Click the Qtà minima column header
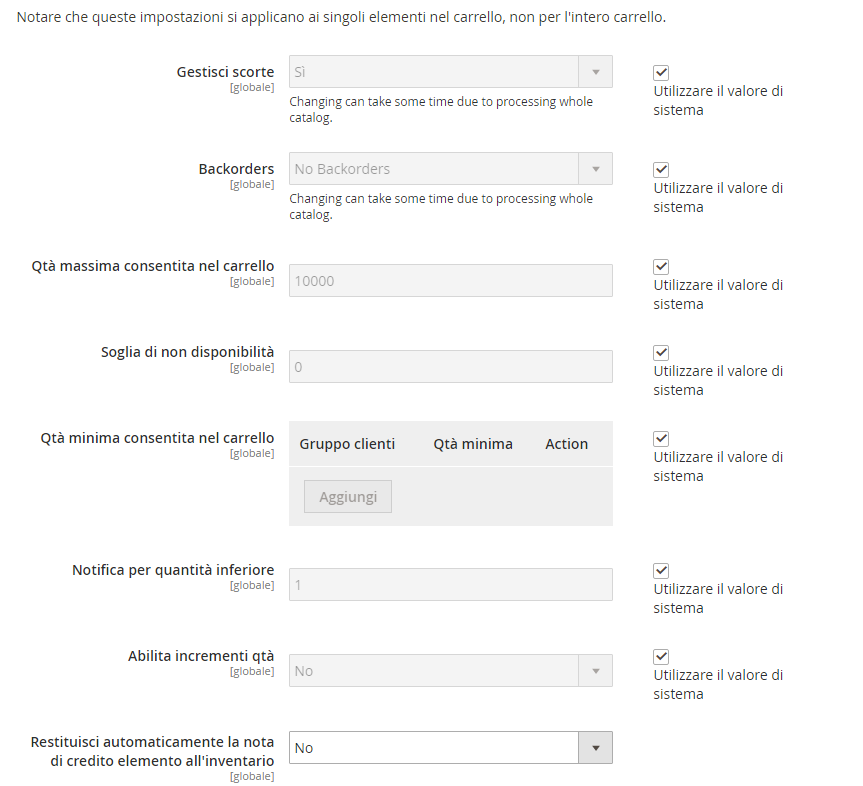The width and height of the screenshot is (863, 786). click(473, 443)
